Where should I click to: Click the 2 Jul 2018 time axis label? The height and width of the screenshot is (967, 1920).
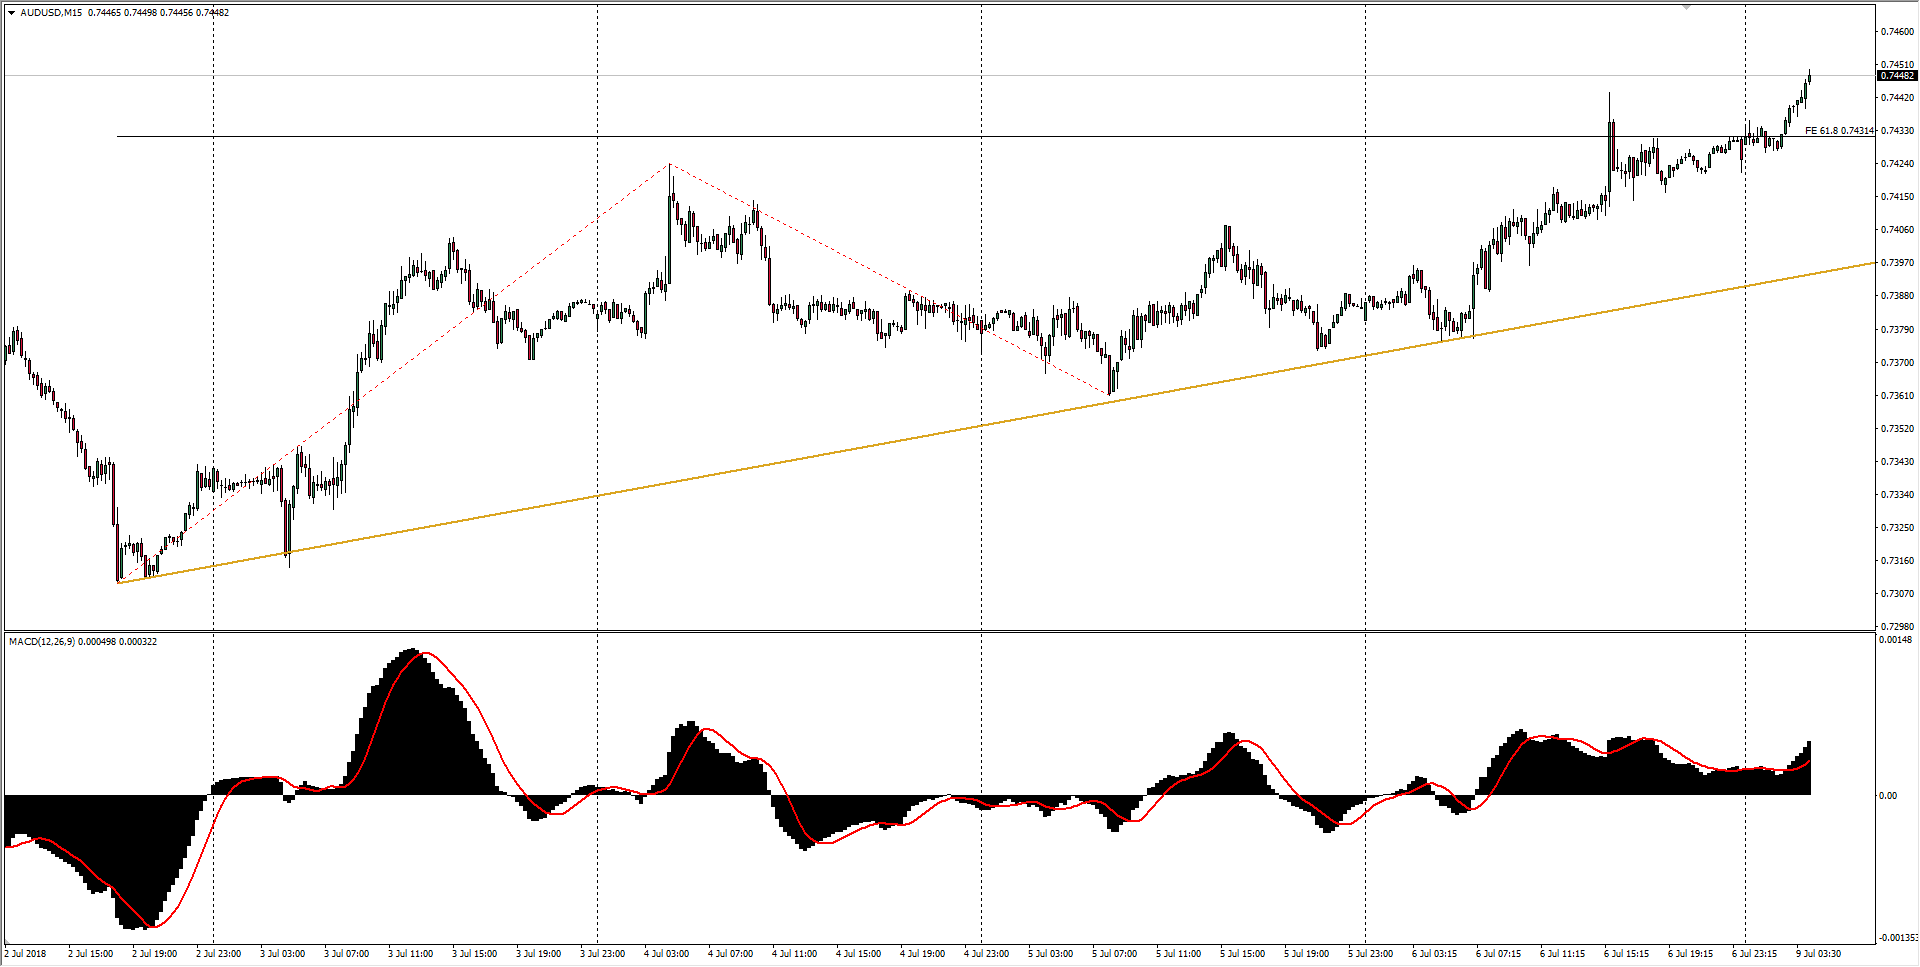(x=25, y=954)
